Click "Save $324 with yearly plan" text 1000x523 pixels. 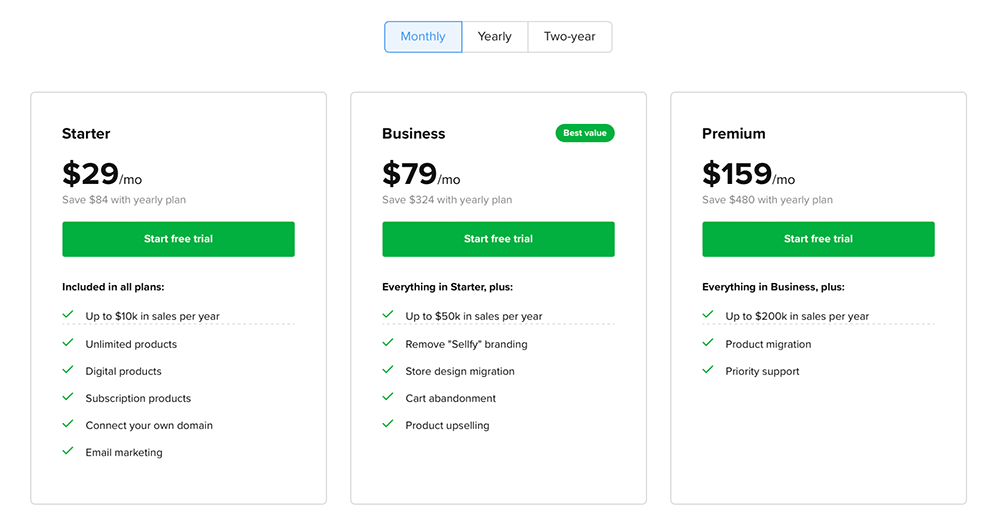point(447,200)
